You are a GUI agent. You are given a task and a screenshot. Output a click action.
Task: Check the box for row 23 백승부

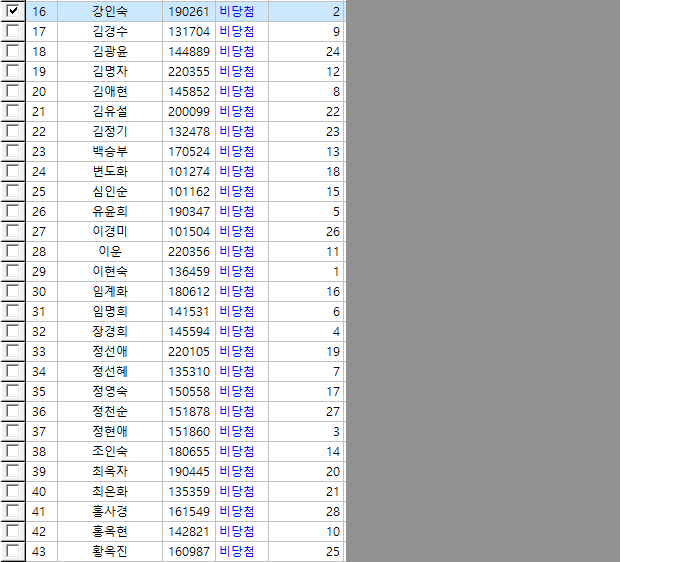(13, 150)
